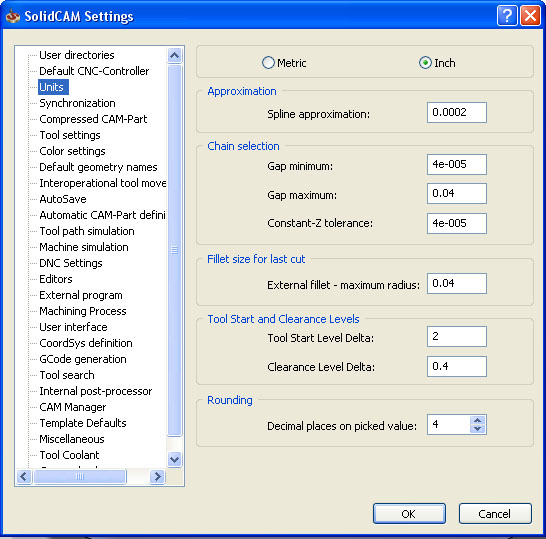Screen dimensions: 546x539
Task: Click the vertical scrollbar thumb in tree
Action: coord(174,250)
